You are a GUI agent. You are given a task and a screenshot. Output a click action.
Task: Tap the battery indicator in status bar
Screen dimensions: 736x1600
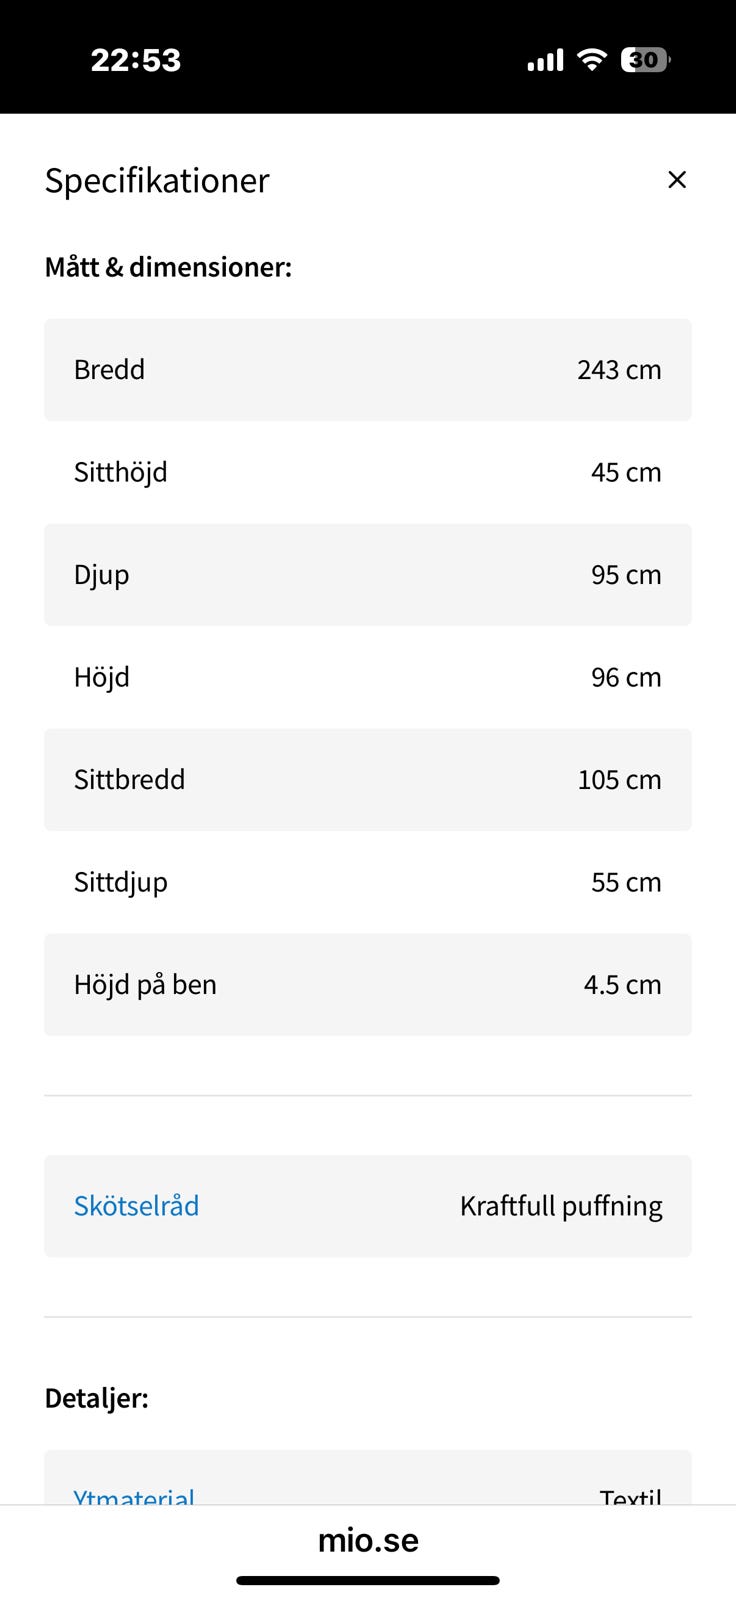[x=645, y=60]
